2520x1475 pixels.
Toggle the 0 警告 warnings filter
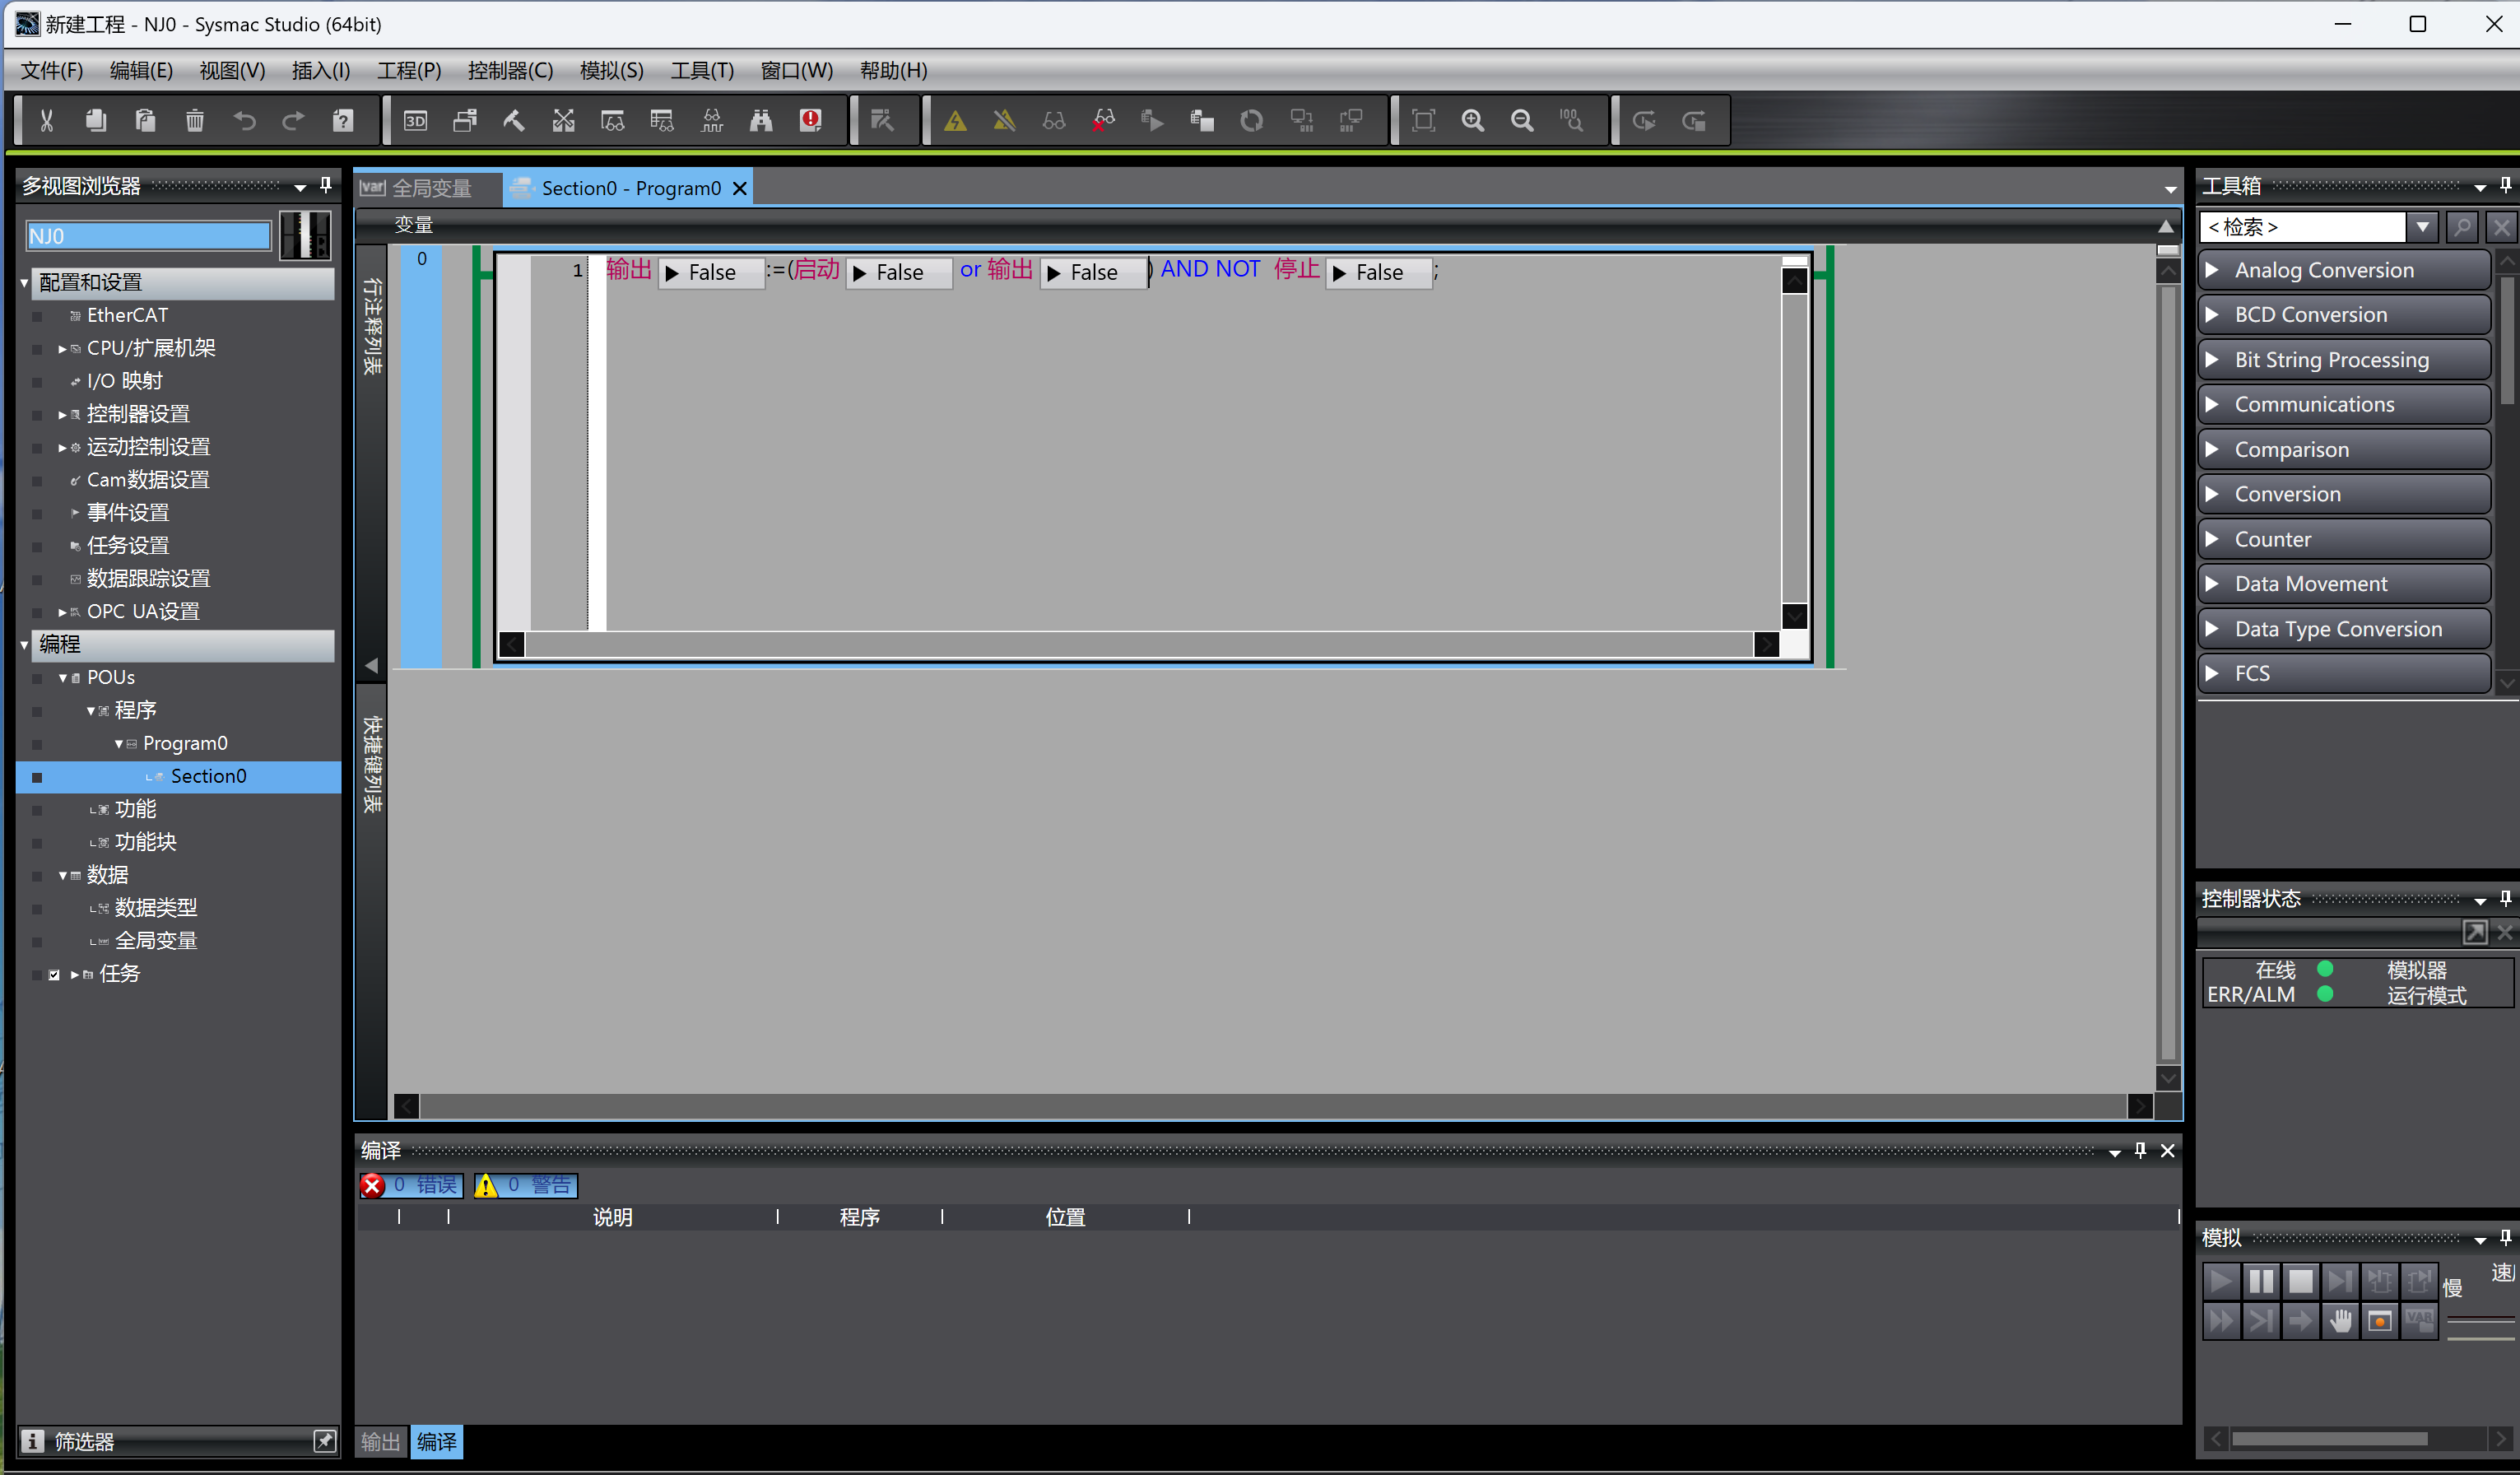click(526, 1185)
